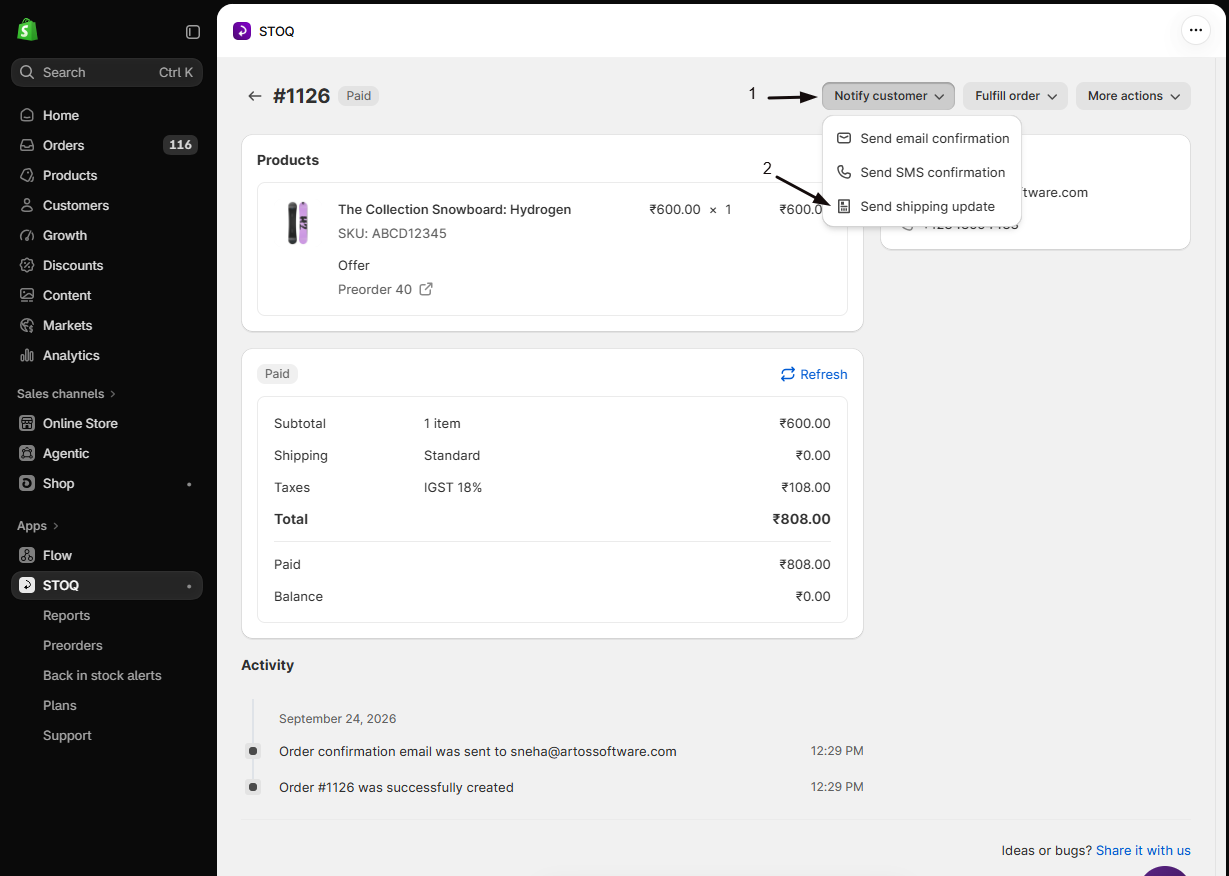Click the purple STOQ logo in the header

(242, 31)
